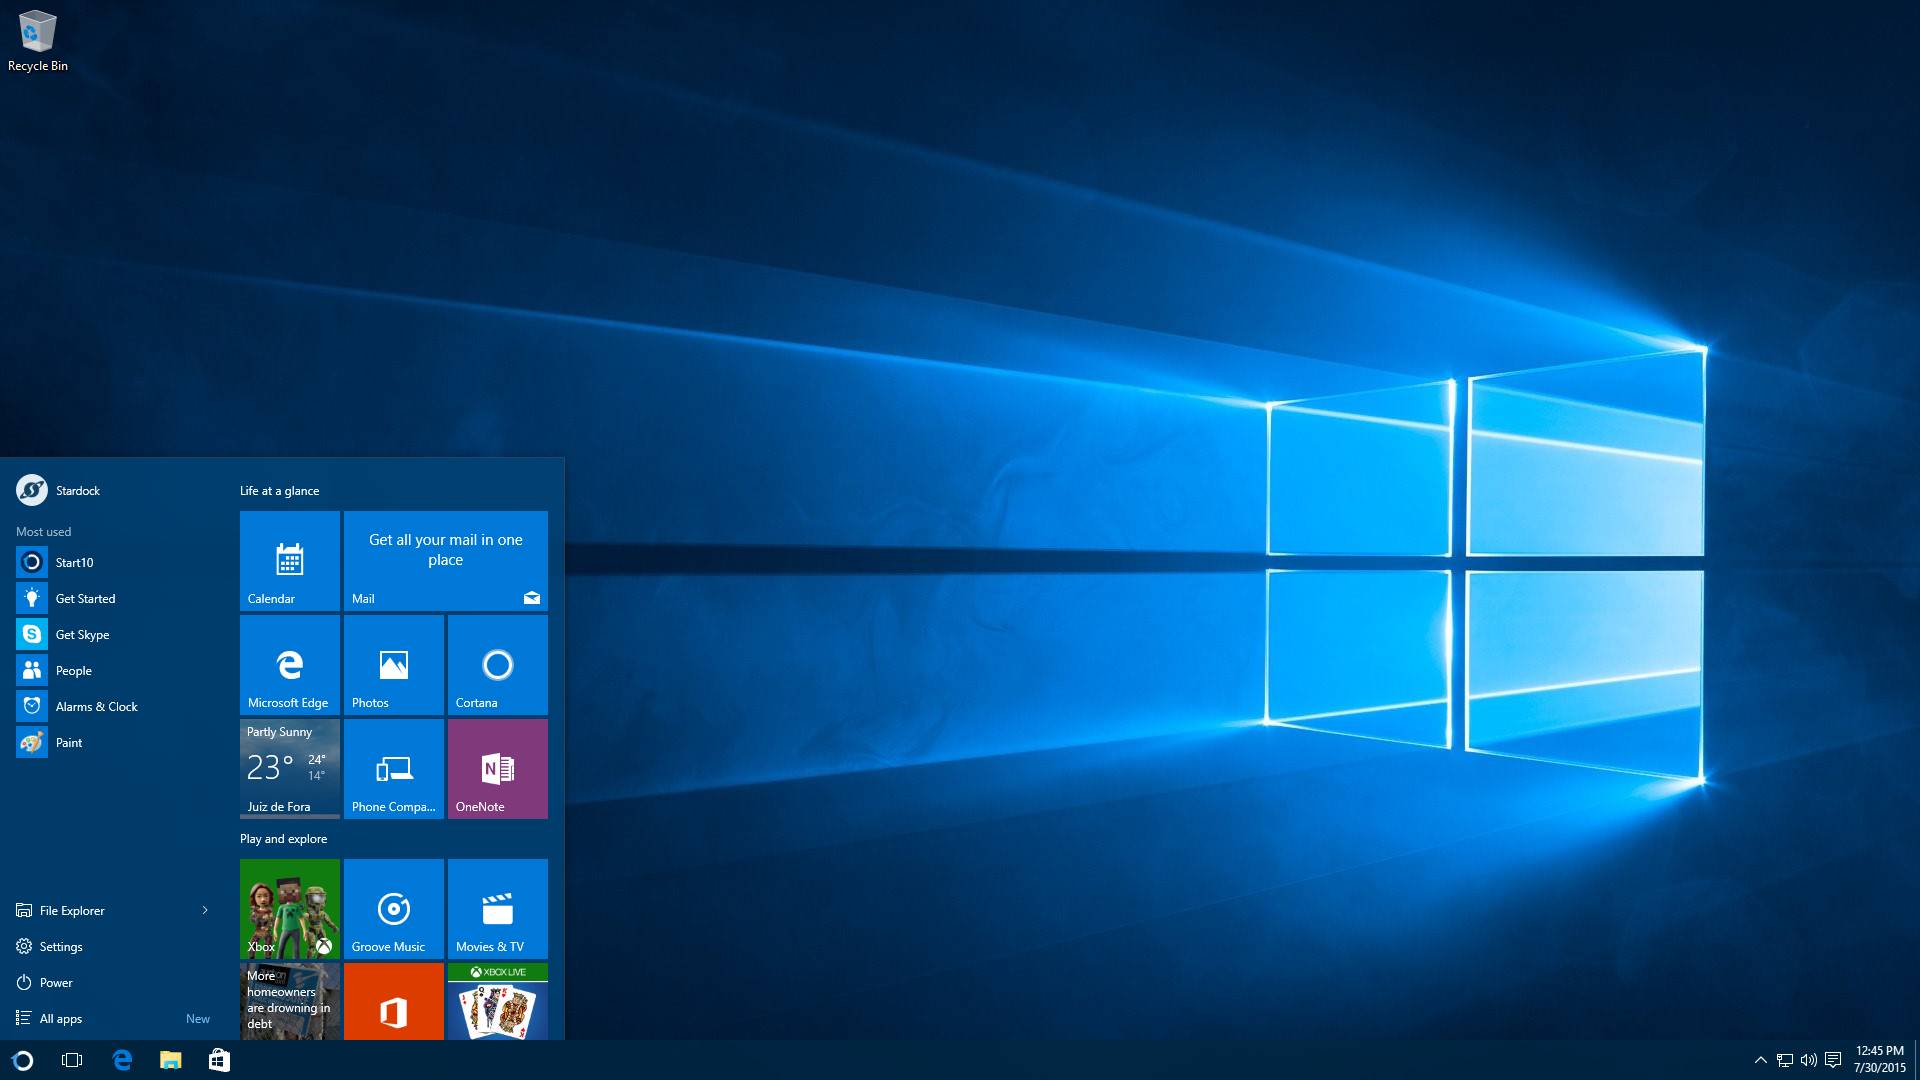Open the OneNote tile
Image resolution: width=1920 pixels, height=1080 pixels.
point(497,768)
